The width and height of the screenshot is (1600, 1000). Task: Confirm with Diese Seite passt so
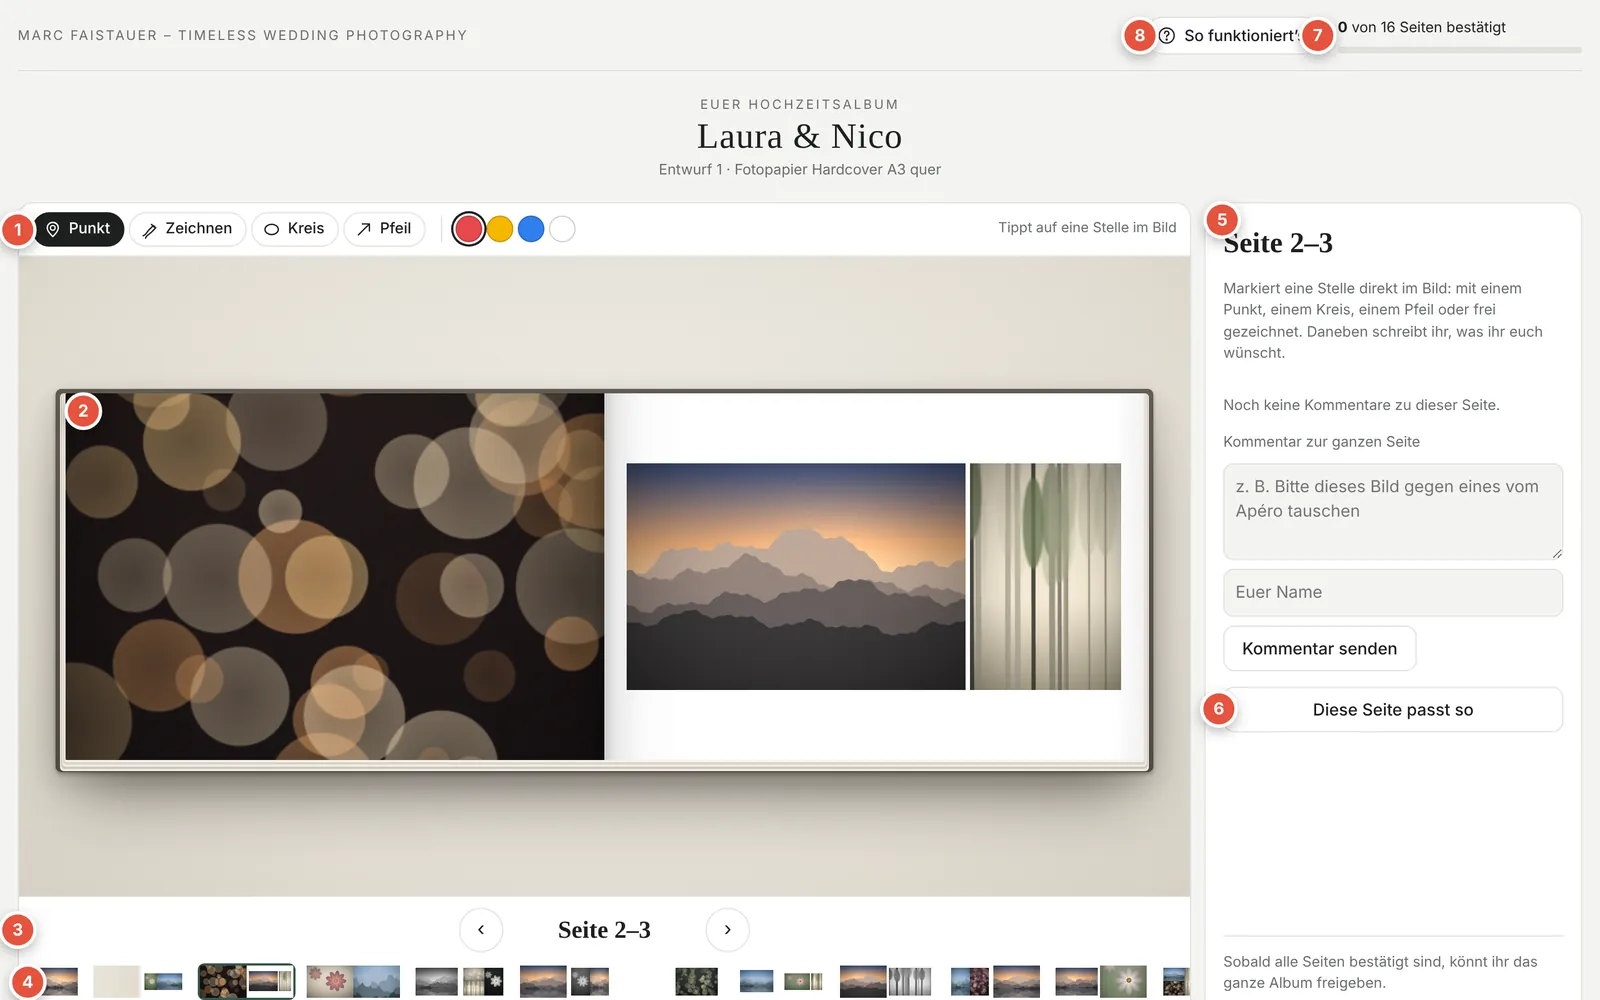[x=1393, y=710]
